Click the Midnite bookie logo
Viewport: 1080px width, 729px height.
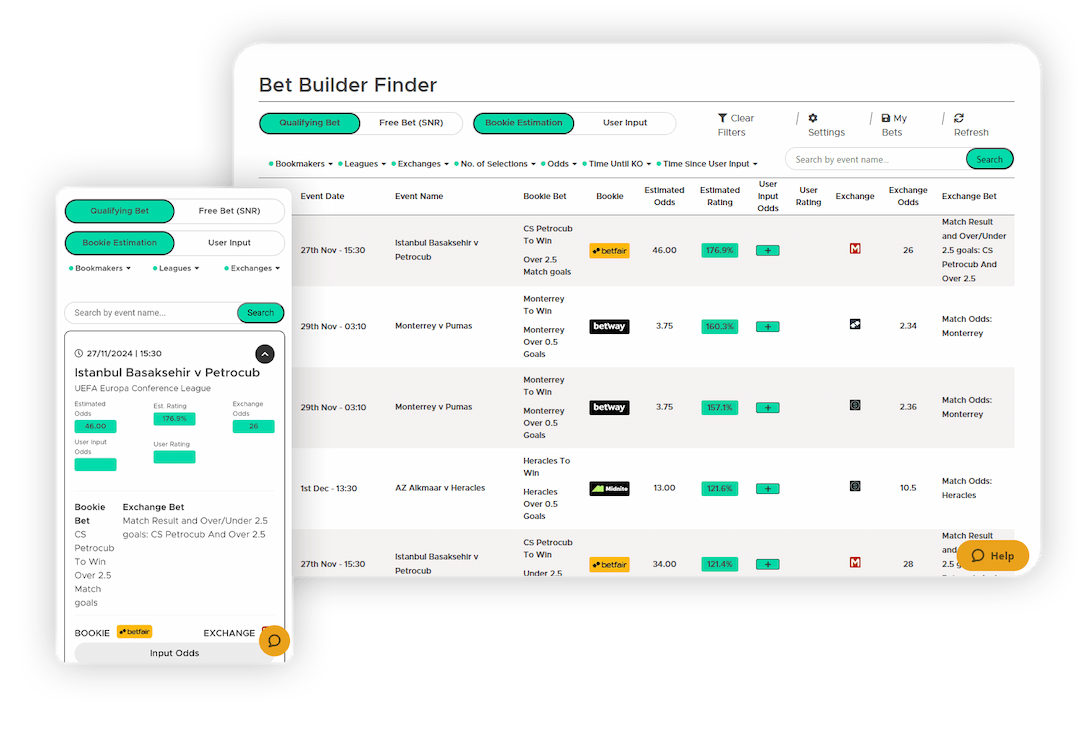pyautogui.click(x=609, y=489)
